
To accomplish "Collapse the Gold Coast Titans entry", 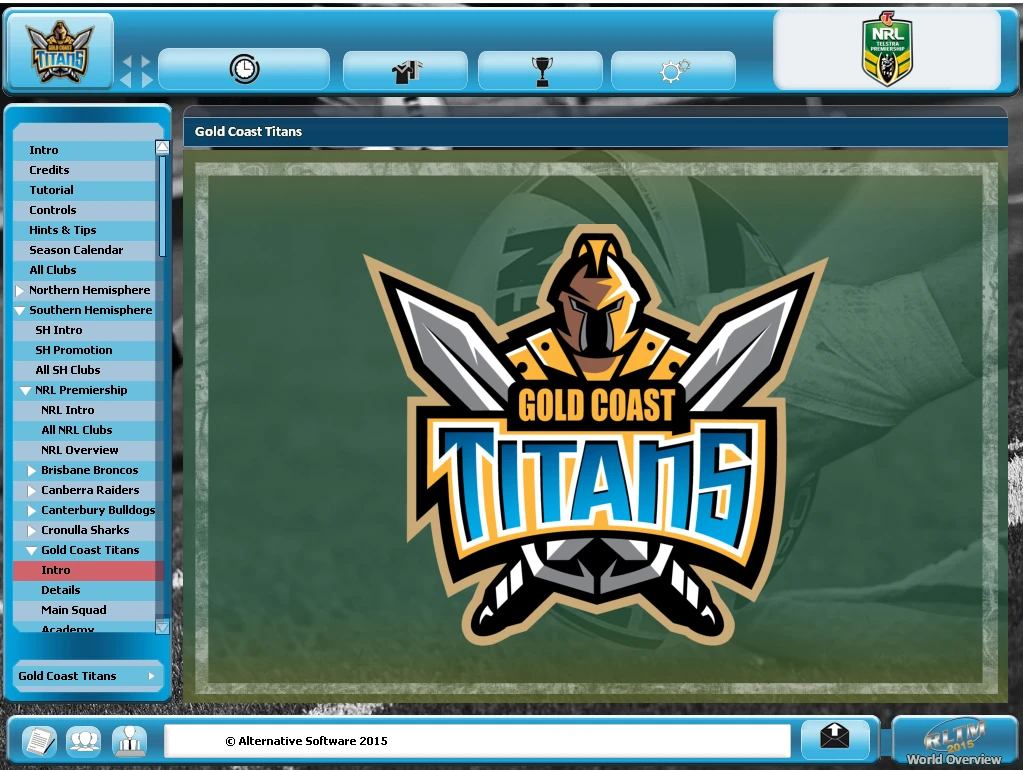I will pos(31,551).
